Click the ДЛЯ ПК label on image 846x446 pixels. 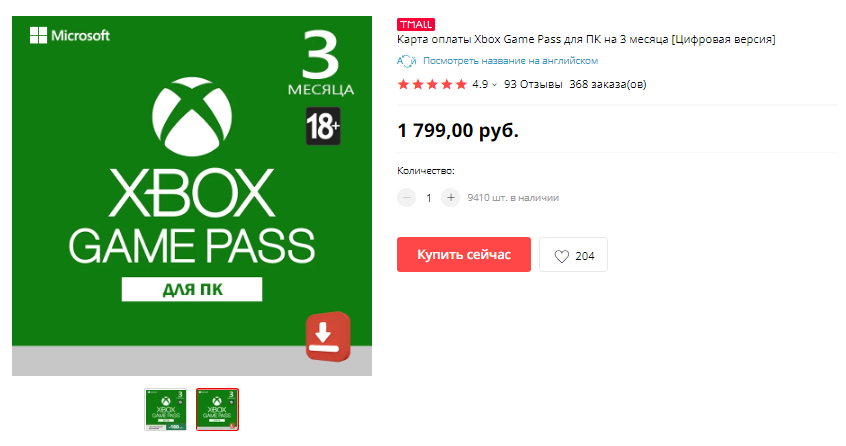[192, 290]
